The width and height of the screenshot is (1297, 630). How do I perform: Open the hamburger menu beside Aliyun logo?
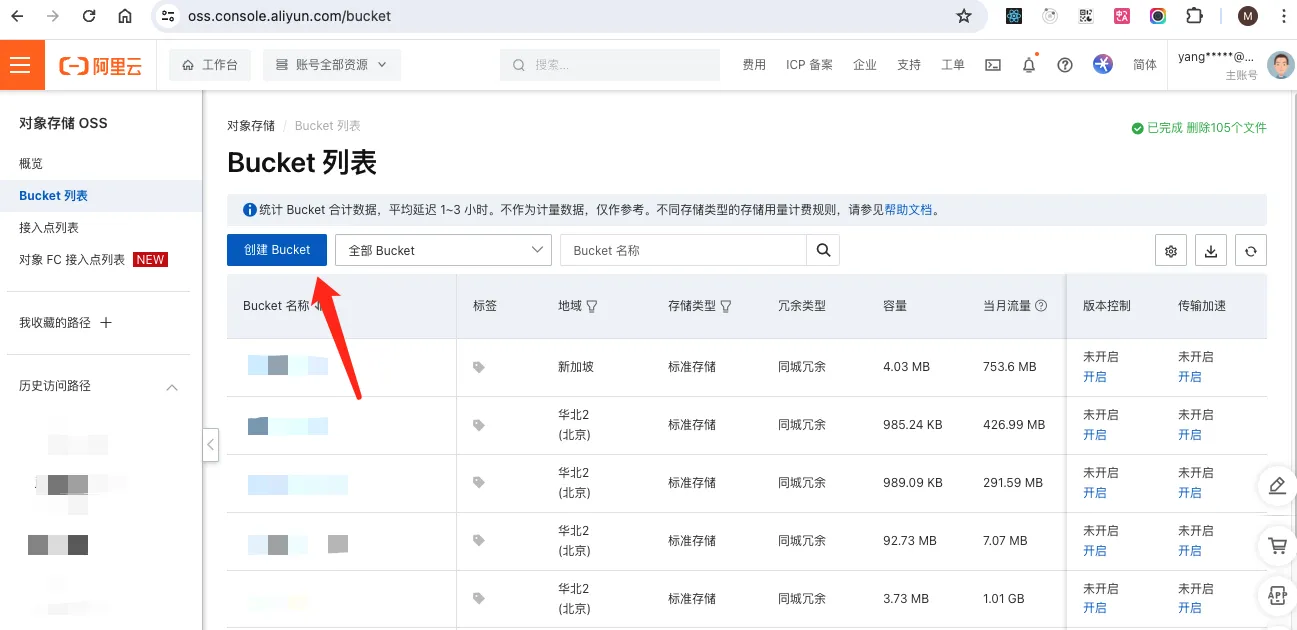(x=22, y=65)
